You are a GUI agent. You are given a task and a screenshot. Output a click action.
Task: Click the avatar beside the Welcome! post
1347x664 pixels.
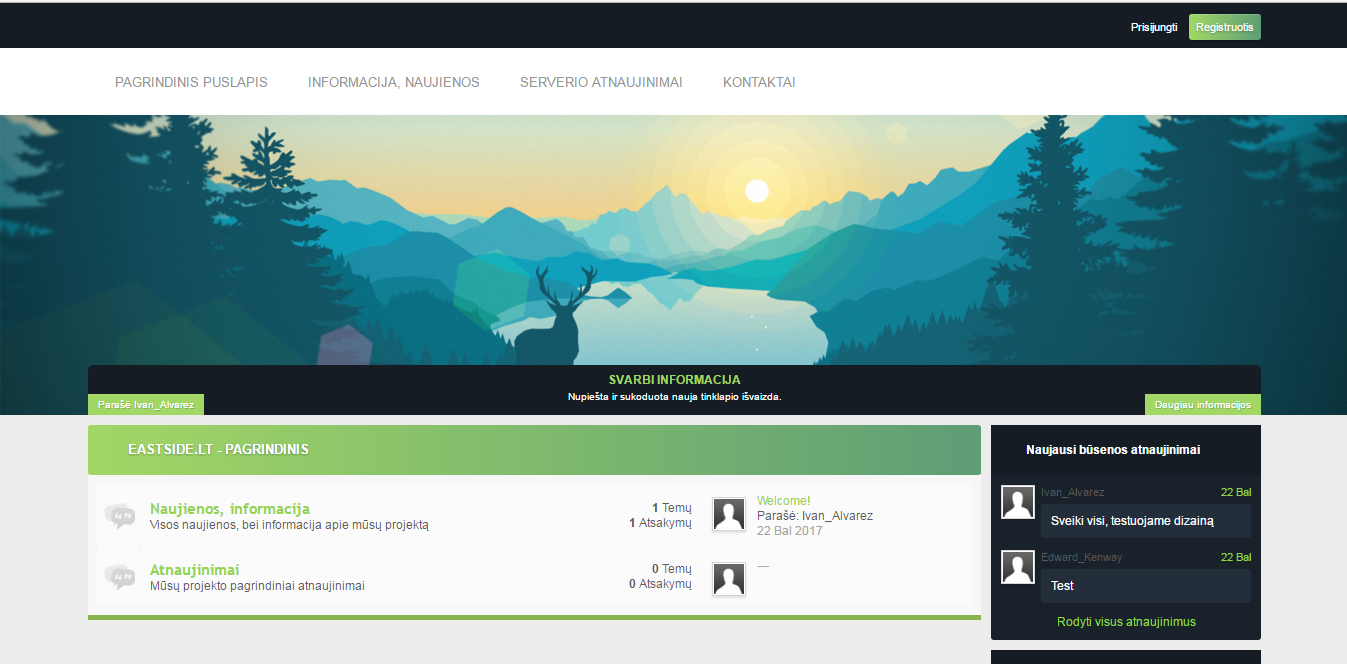[729, 514]
